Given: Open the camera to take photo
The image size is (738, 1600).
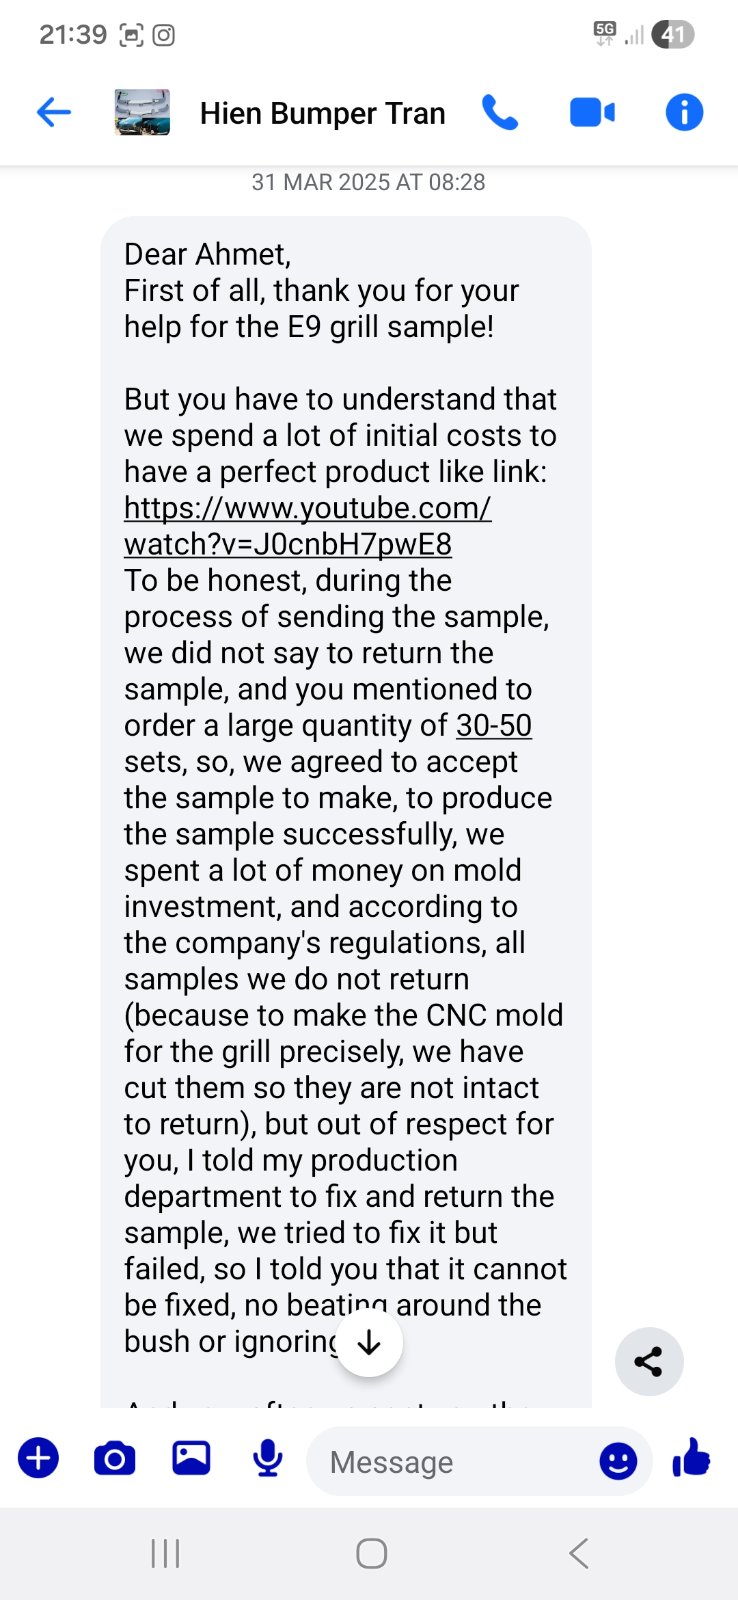Looking at the screenshot, I should [115, 1459].
